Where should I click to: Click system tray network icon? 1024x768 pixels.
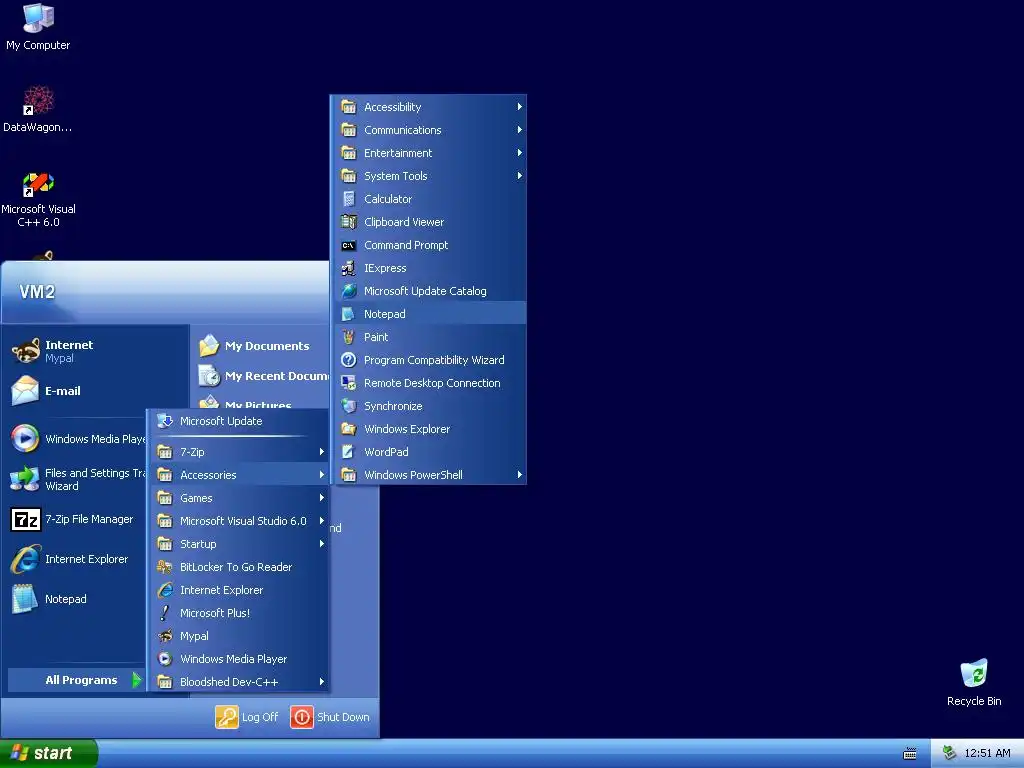(x=949, y=753)
